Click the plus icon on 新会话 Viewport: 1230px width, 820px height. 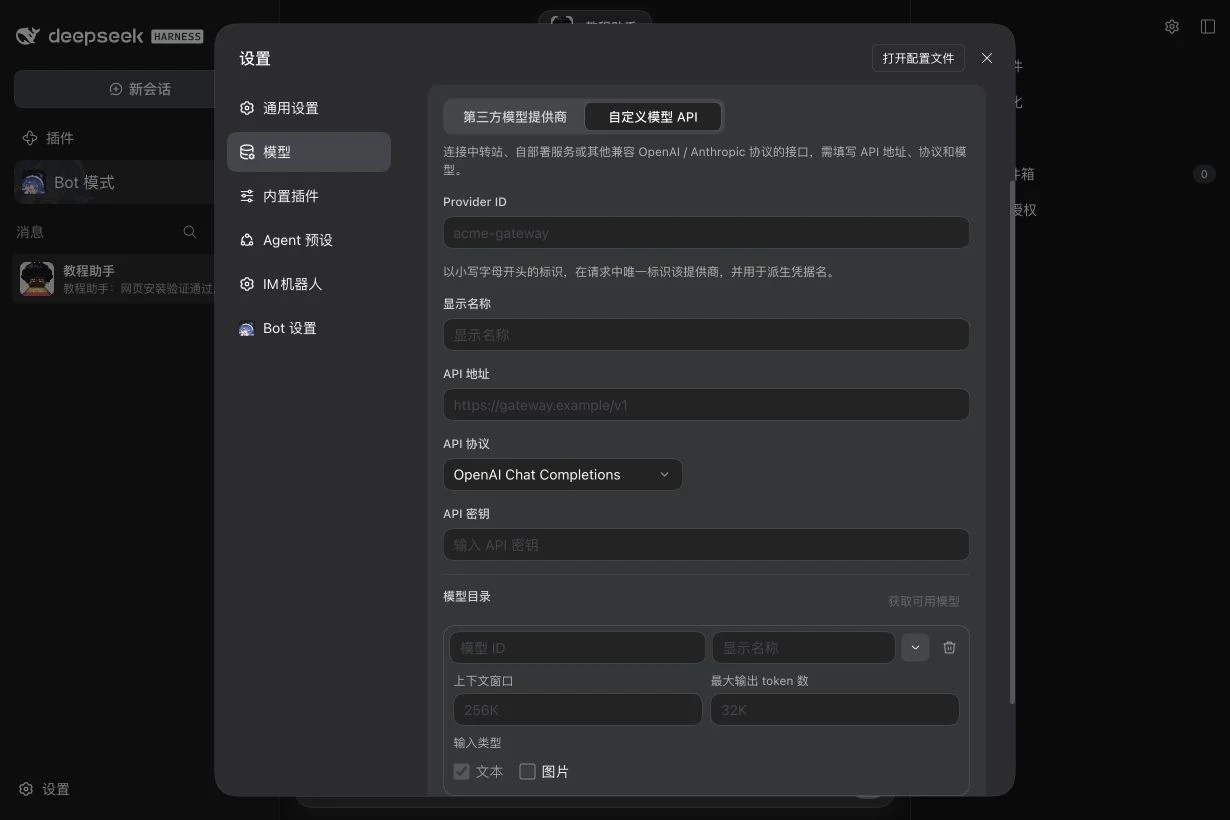click(x=116, y=89)
